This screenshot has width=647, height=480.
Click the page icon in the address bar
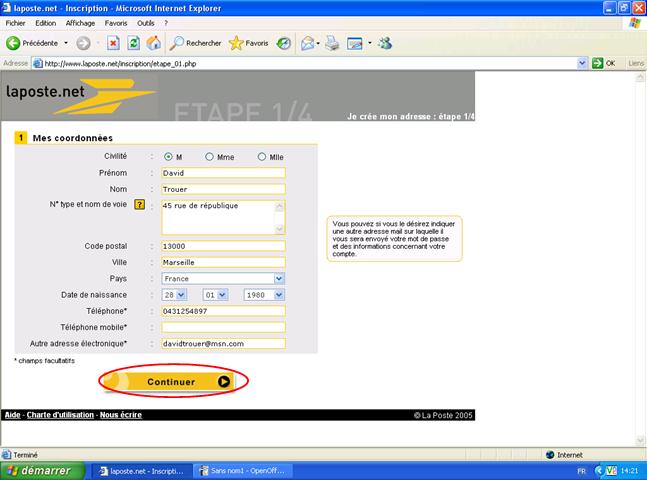pyautogui.click(x=38, y=63)
